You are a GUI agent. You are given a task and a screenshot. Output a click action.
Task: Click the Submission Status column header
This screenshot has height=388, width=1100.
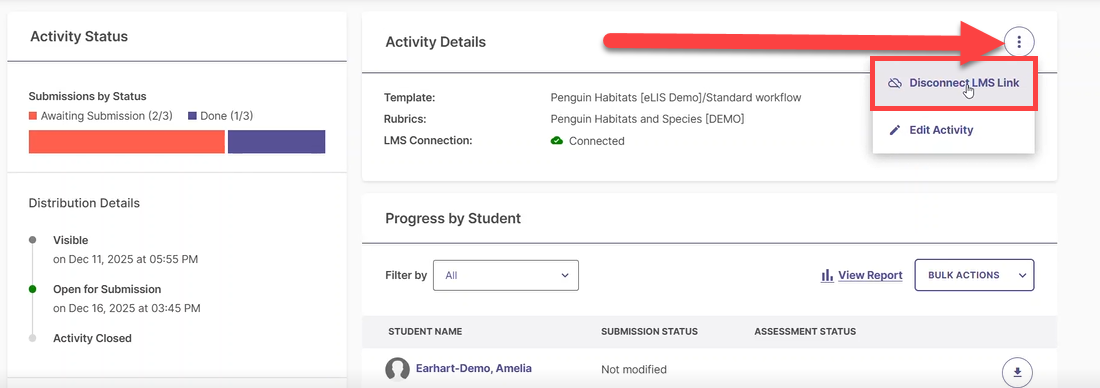pos(650,331)
